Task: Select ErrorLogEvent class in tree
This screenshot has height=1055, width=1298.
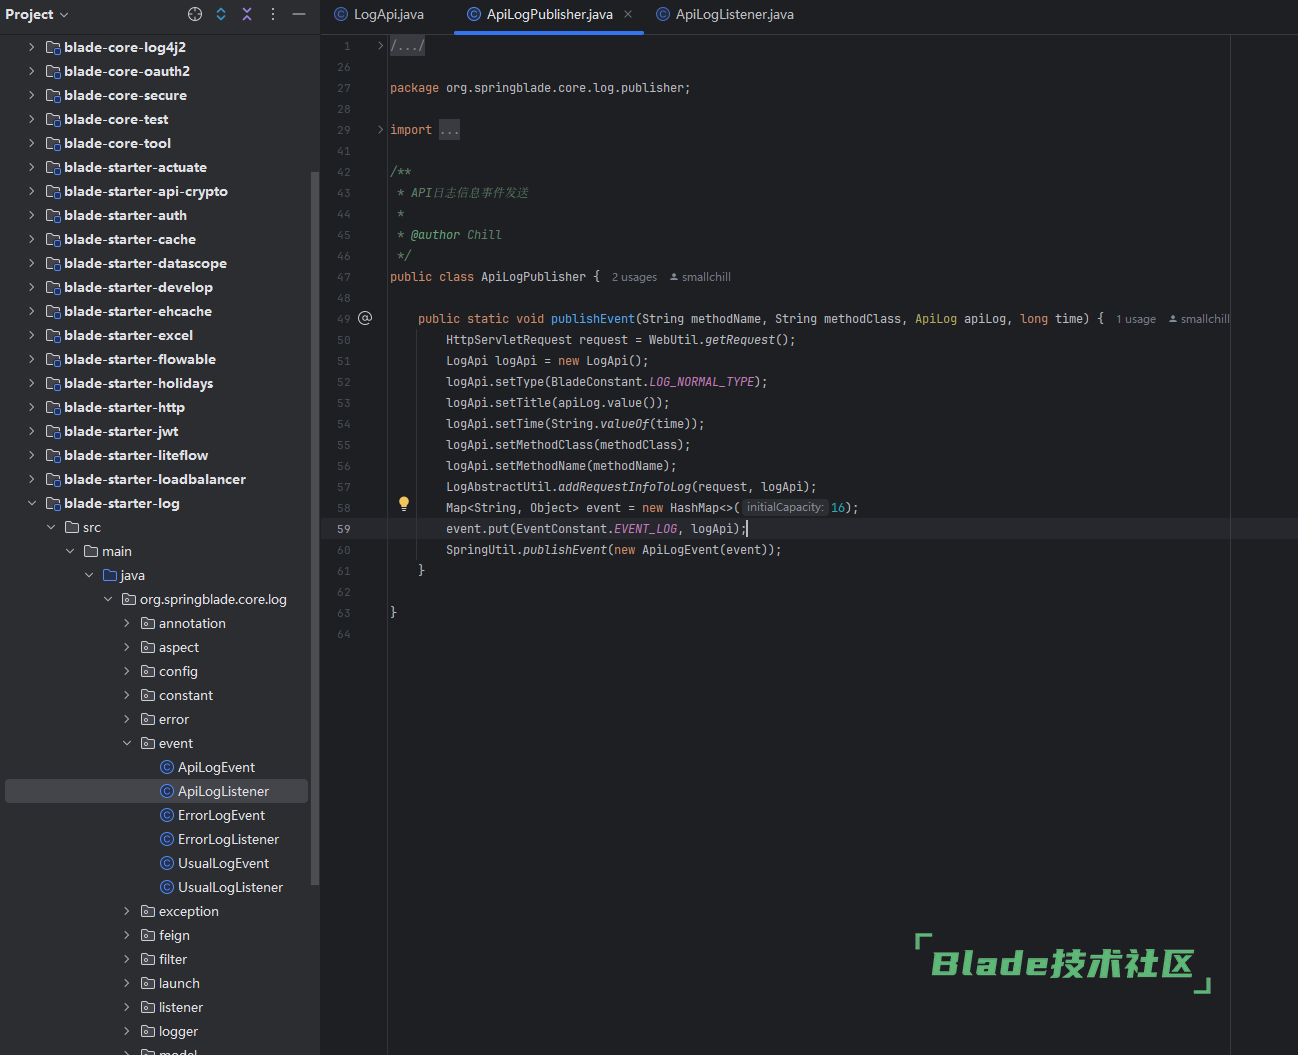Action: tap(221, 815)
